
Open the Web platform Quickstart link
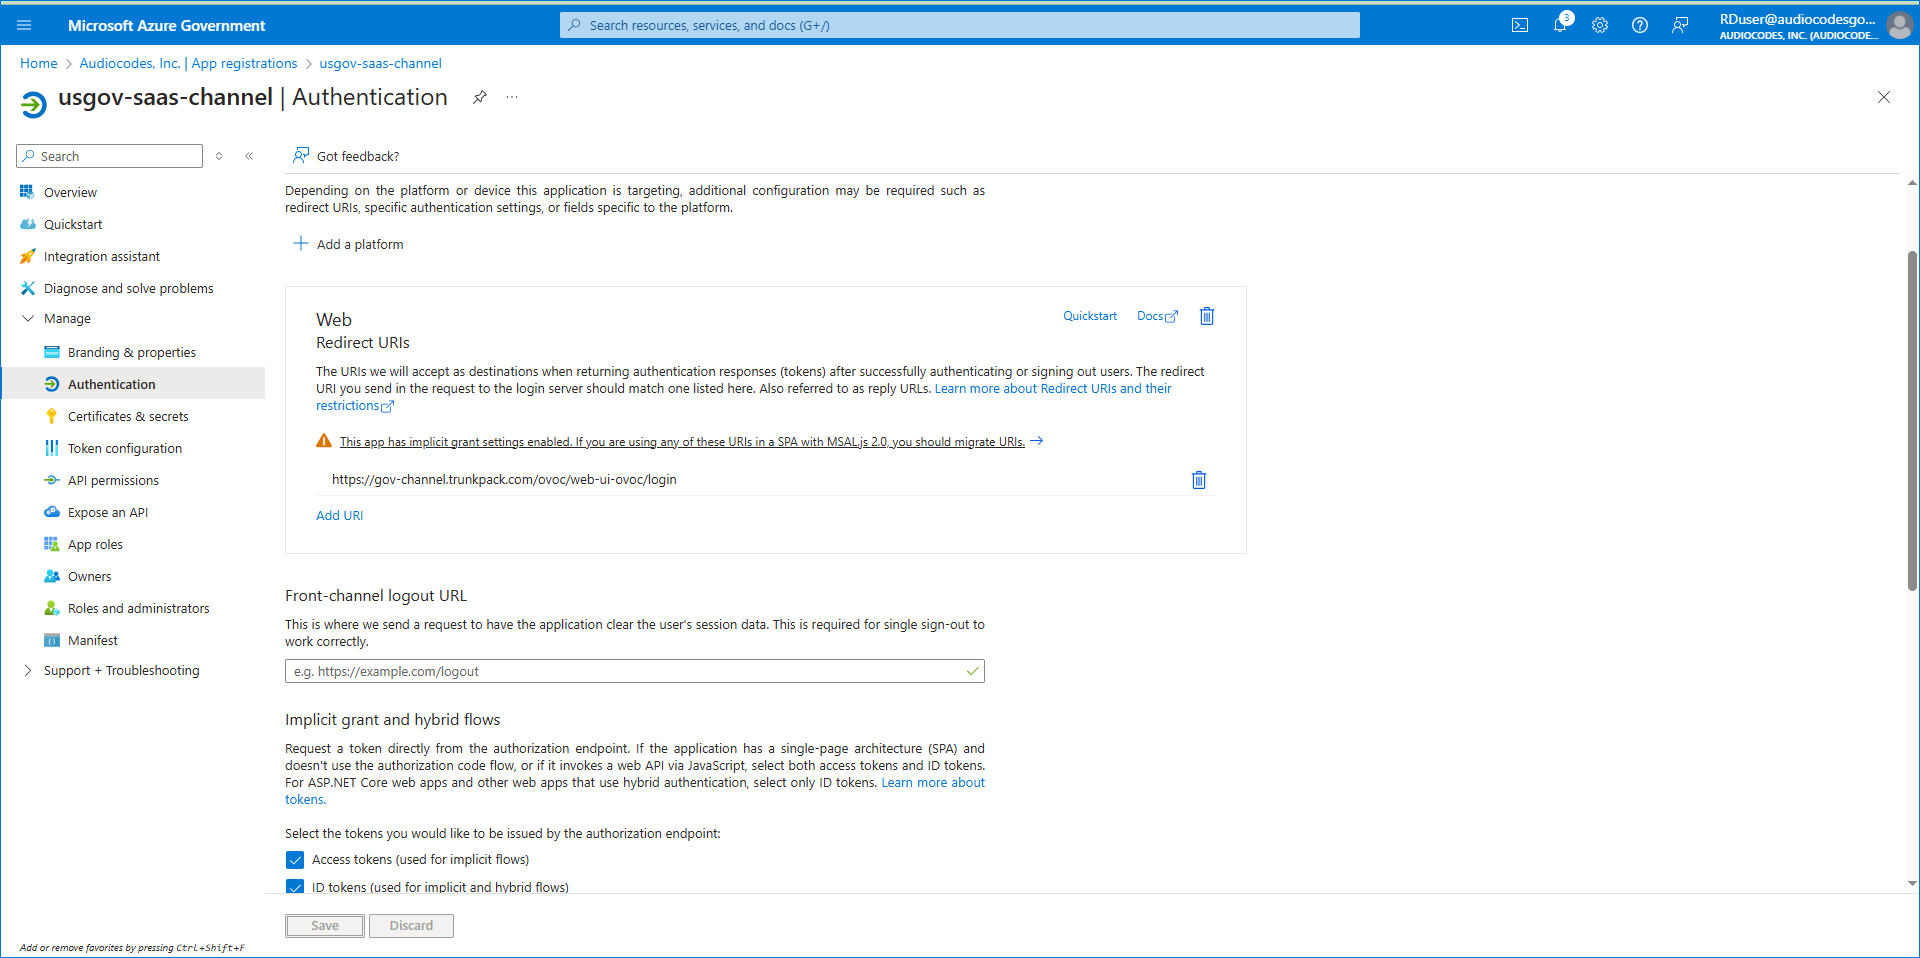pyautogui.click(x=1090, y=316)
